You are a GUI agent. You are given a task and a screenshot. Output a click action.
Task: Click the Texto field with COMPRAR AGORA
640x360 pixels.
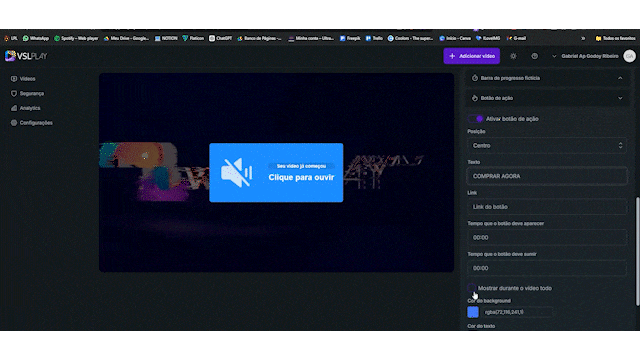(x=547, y=176)
